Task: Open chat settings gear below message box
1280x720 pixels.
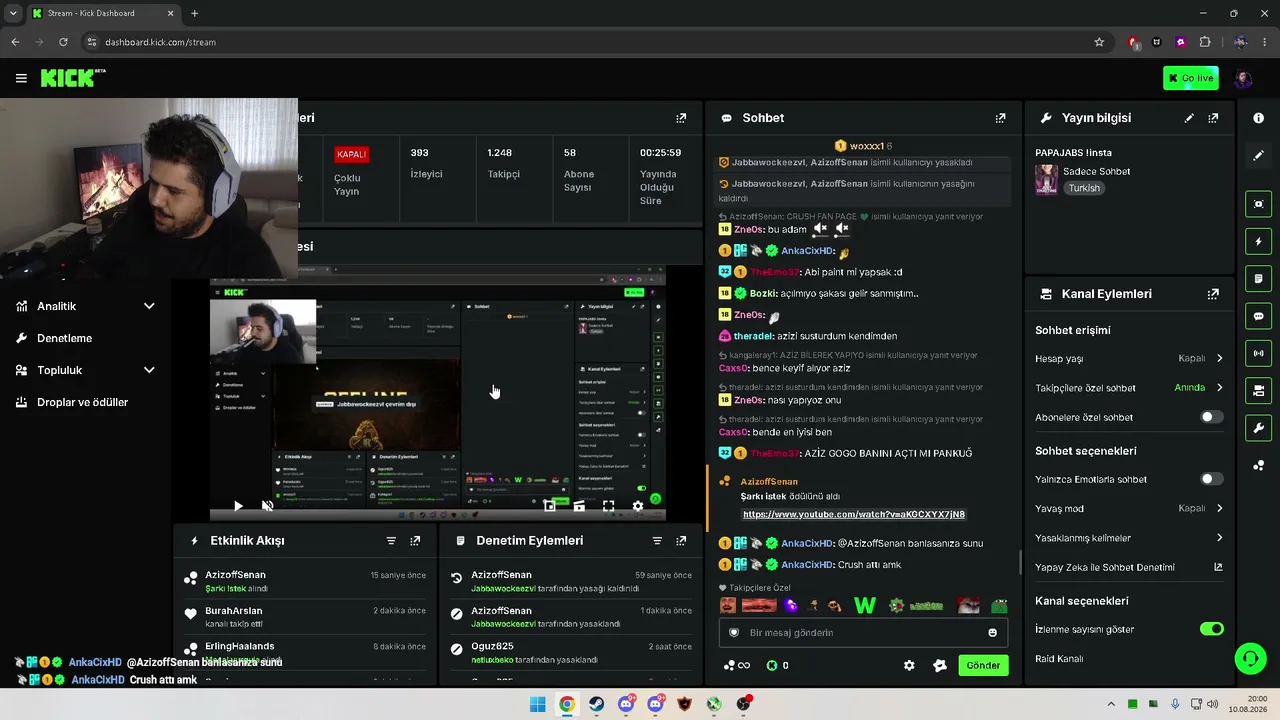Action: pyautogui.click(x=909, y=666)
